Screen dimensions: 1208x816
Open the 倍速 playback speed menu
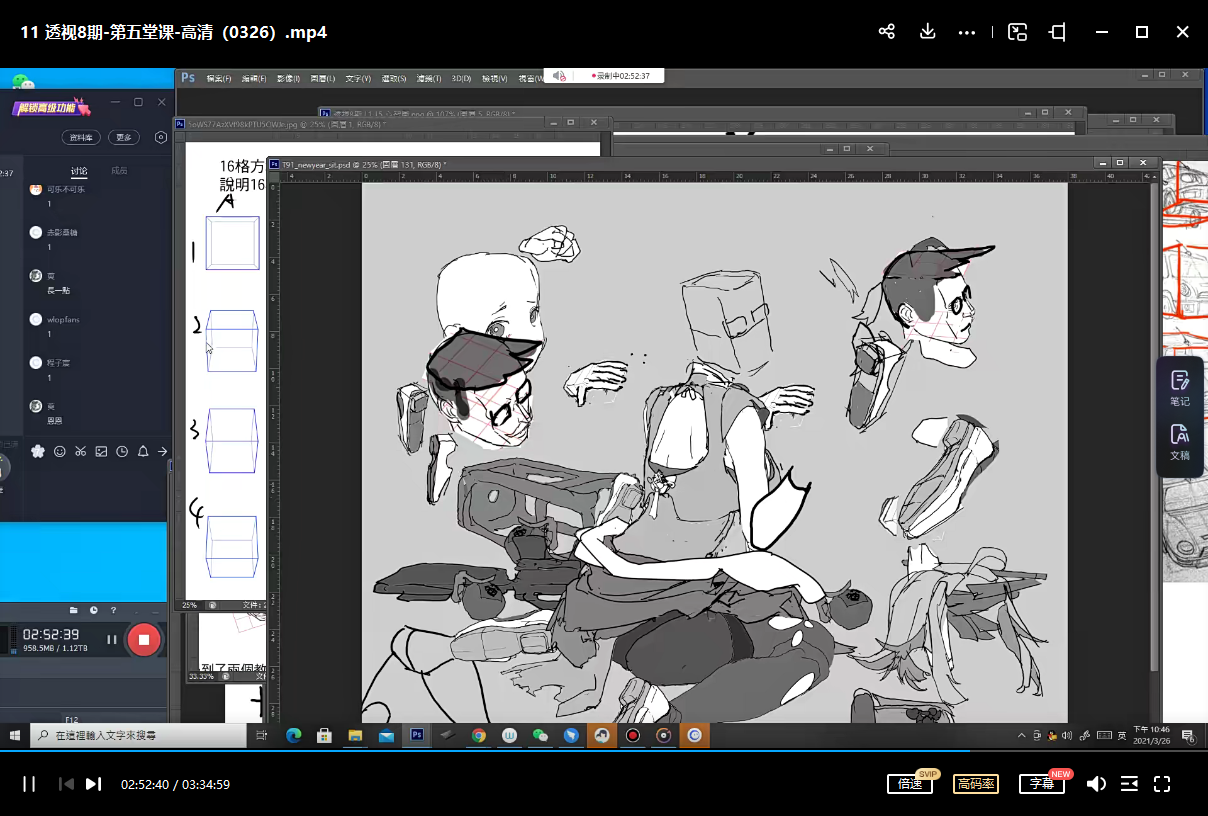click(910, 784)
